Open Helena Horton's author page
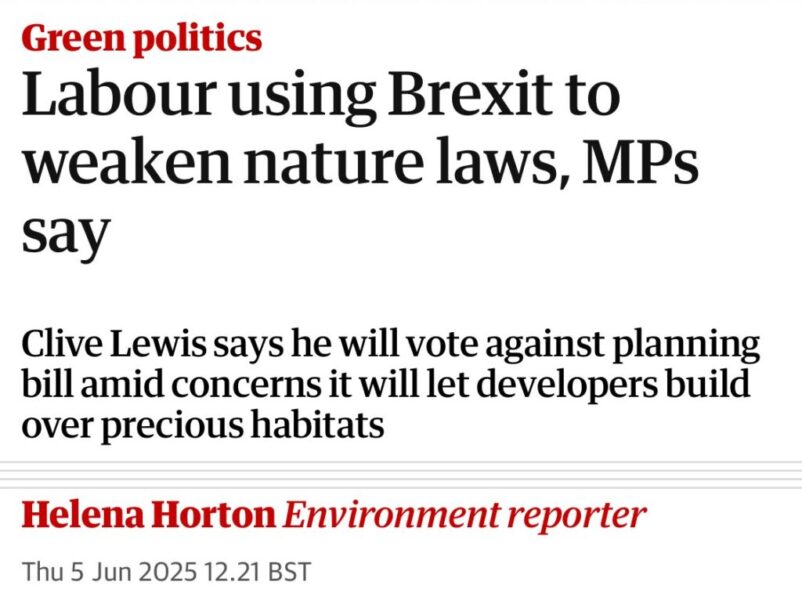The width and height of the screenshot is (802, 600). click(148, 515)
